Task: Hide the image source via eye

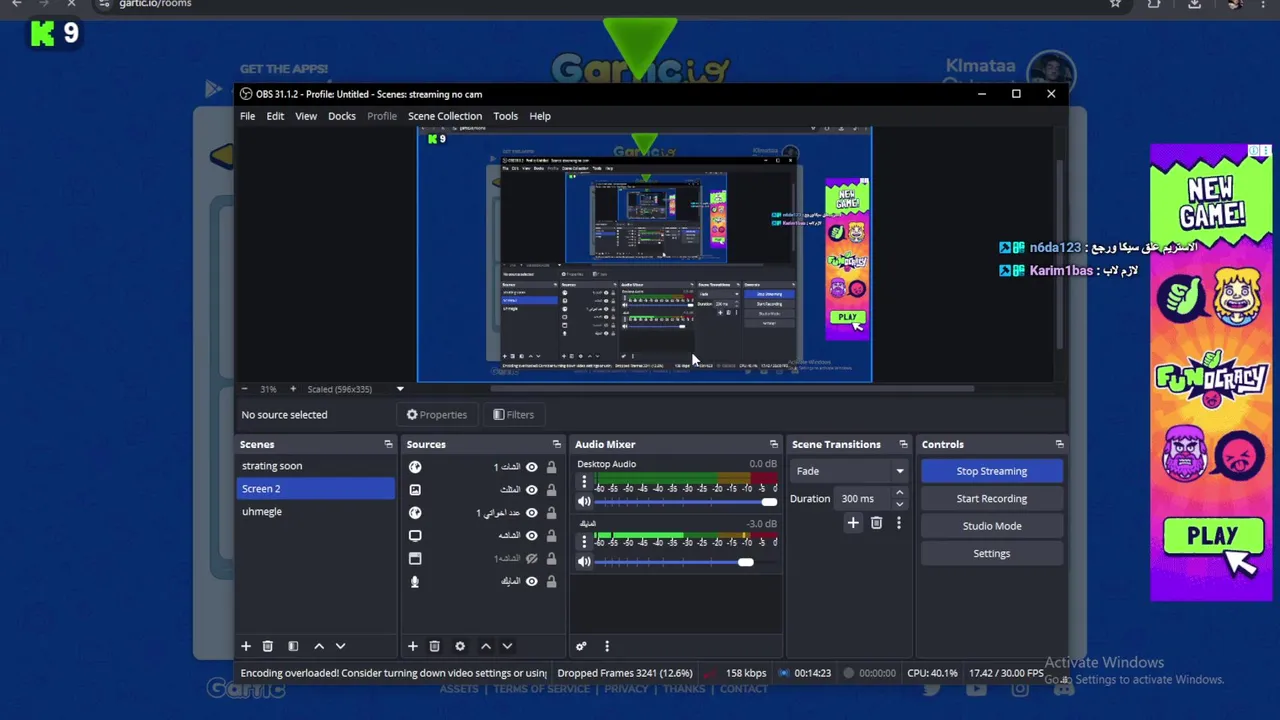Action: pos(532,490)
